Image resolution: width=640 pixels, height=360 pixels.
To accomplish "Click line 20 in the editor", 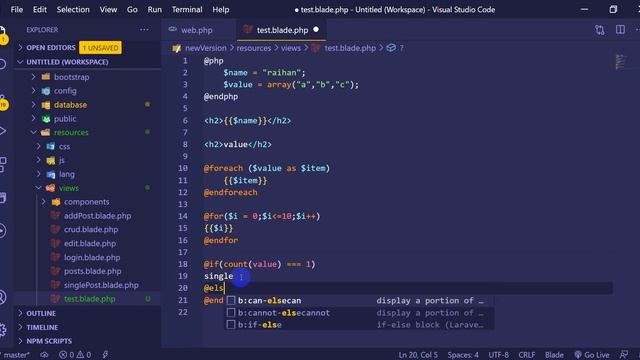I will (408, 288).
